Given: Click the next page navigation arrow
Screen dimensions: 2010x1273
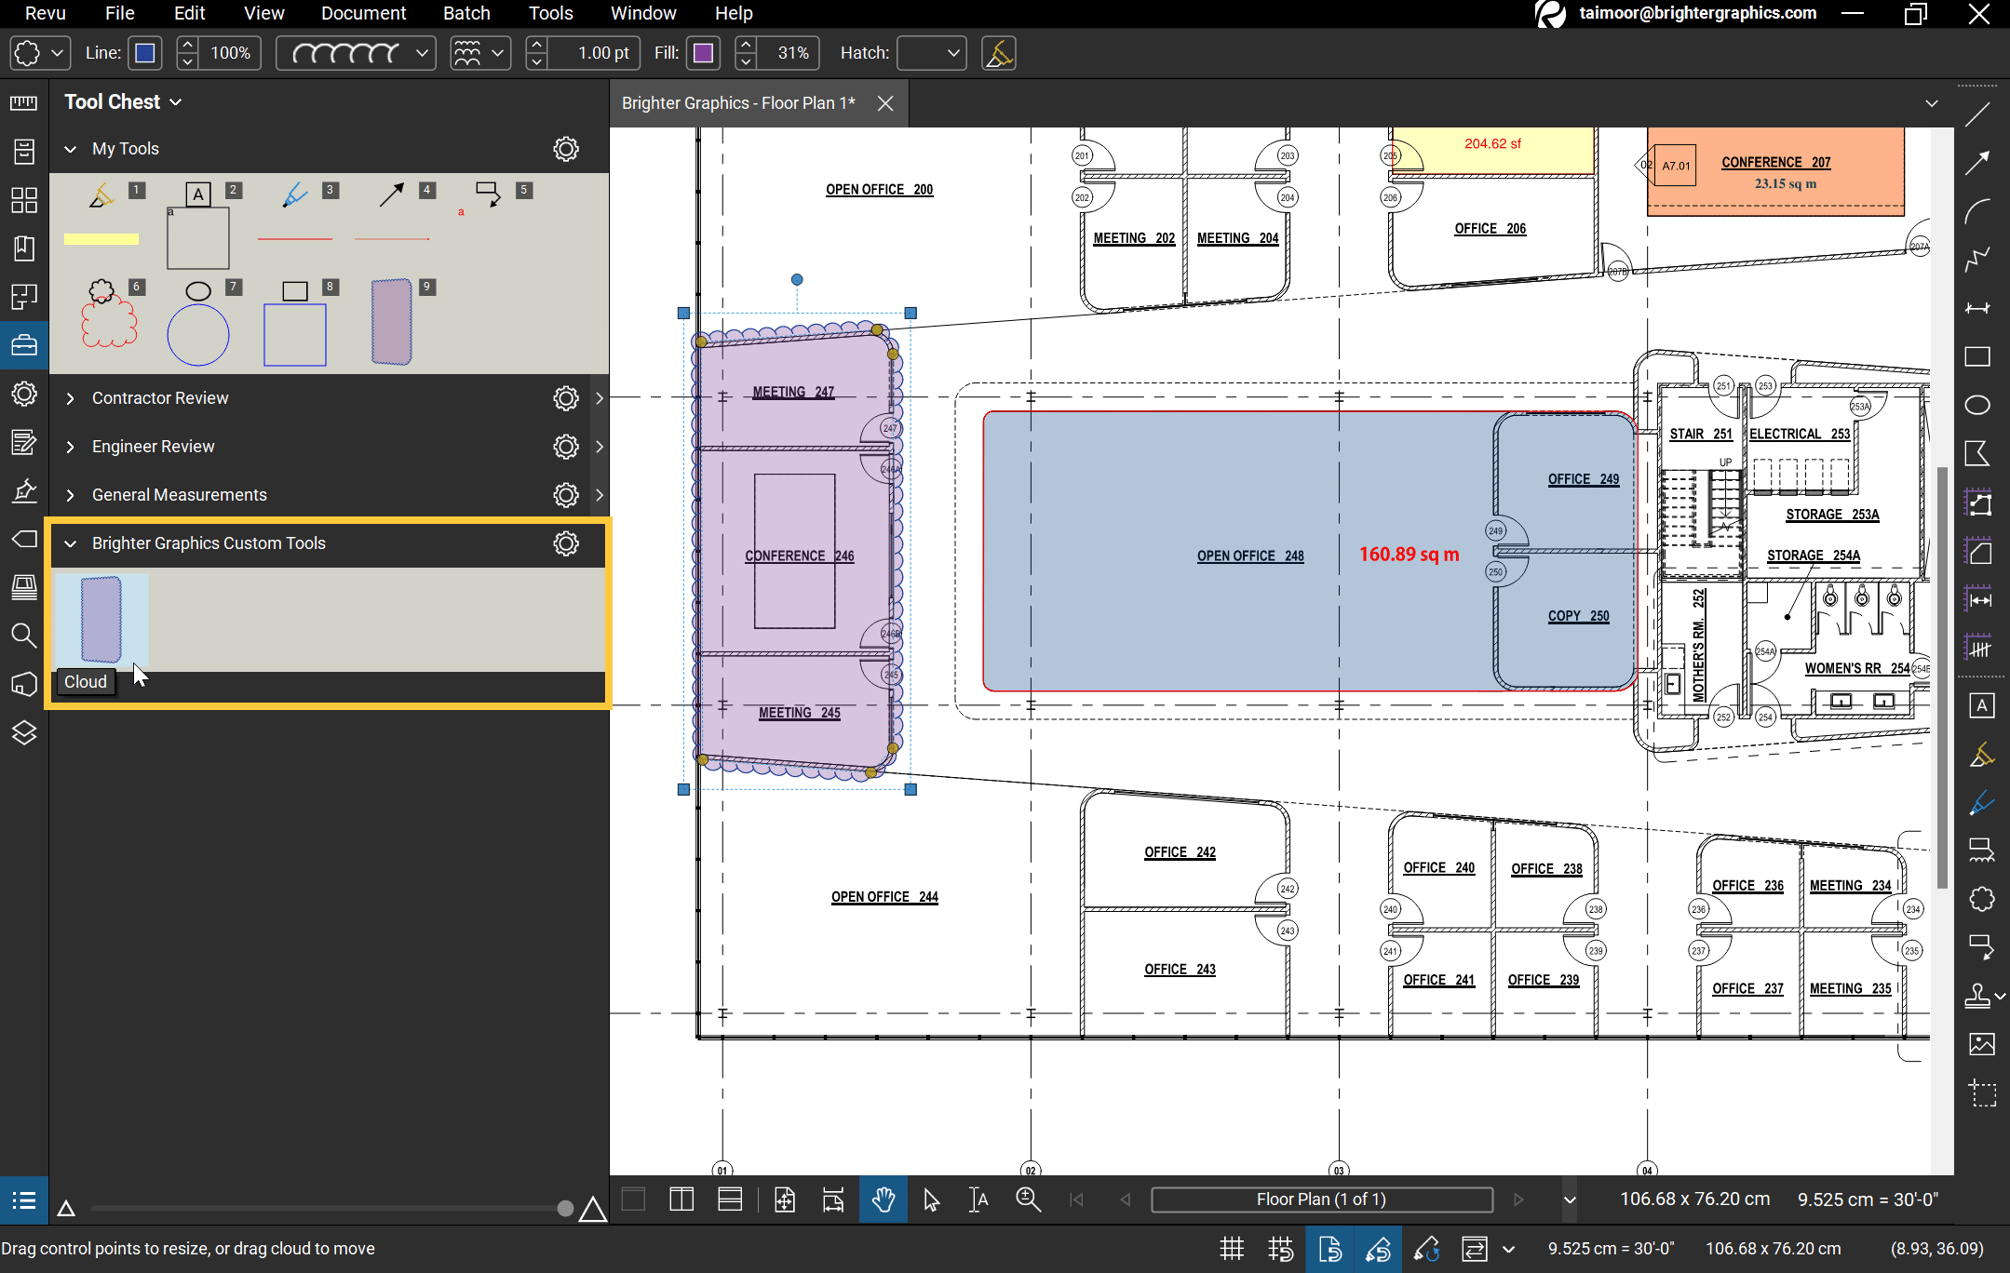Looking at the screenshot, I should click(x=1519, y=1199).
